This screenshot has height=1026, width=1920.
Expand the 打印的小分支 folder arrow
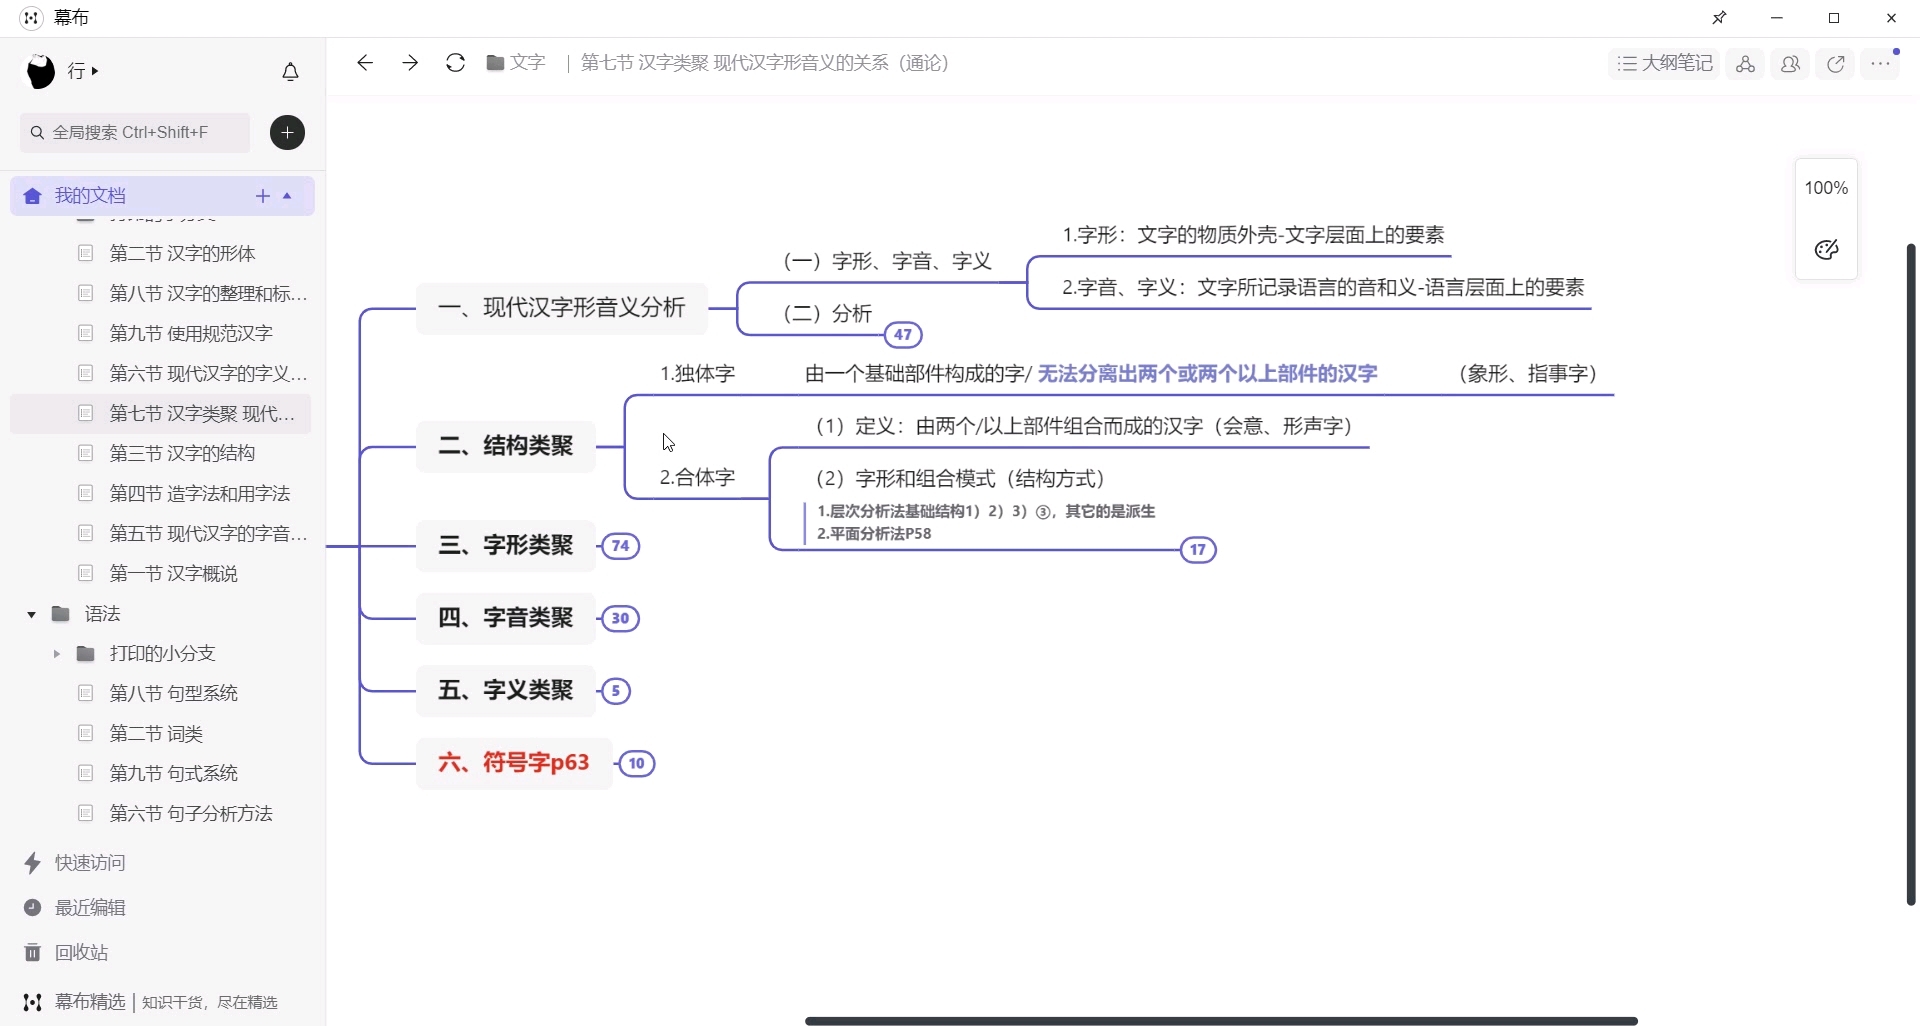click(x=57, y=654)
